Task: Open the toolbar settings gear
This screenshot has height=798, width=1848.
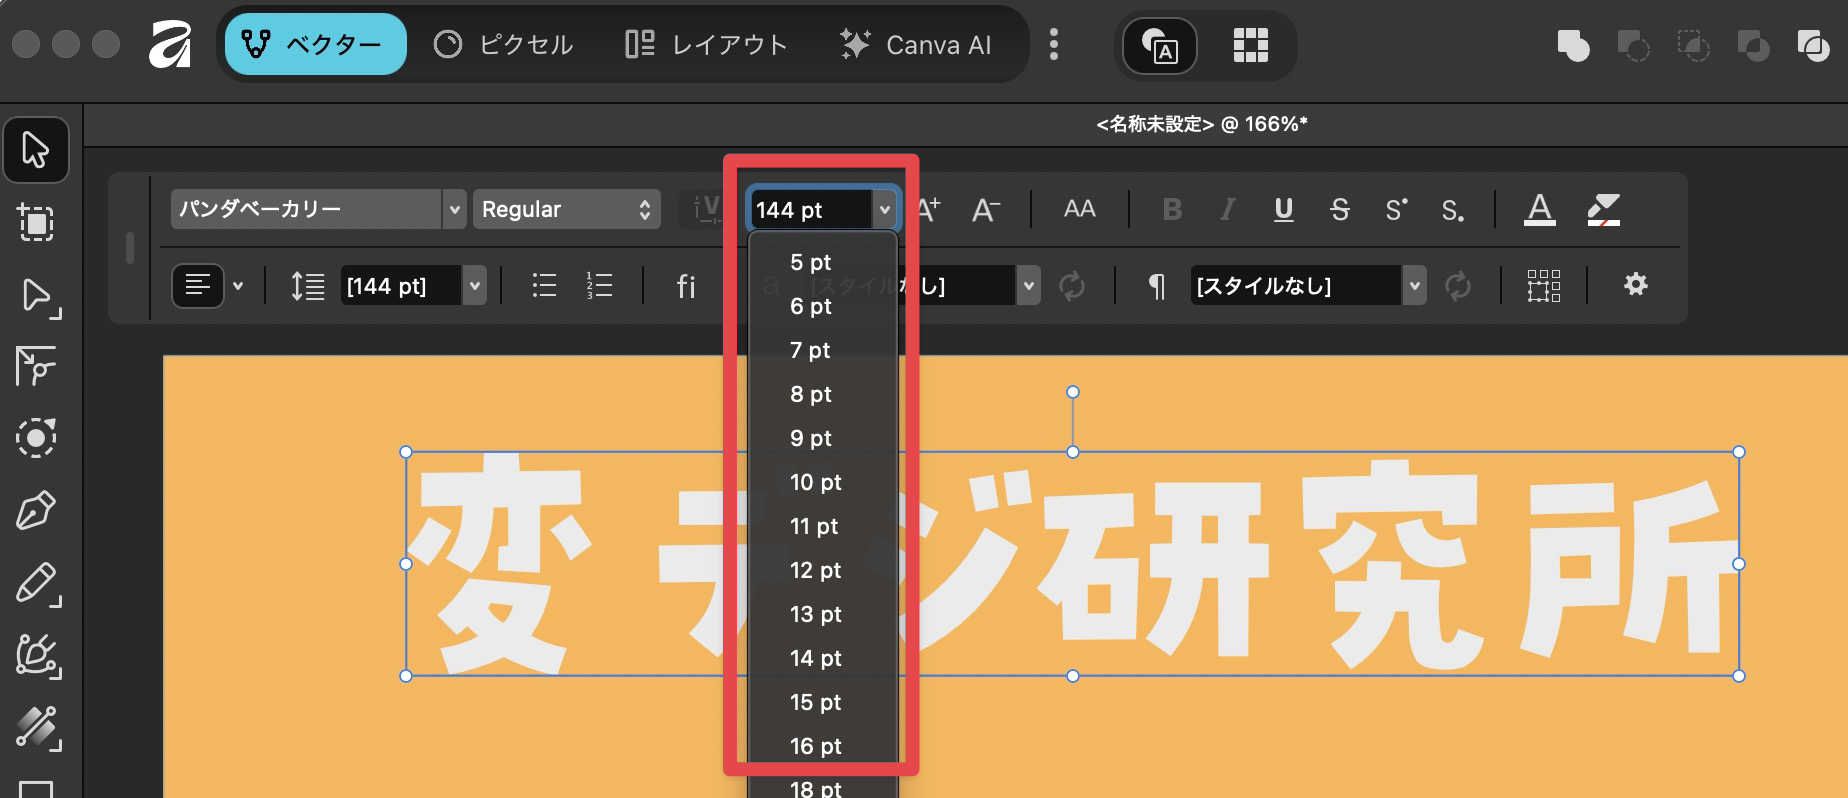Action: coord(1636,285)
